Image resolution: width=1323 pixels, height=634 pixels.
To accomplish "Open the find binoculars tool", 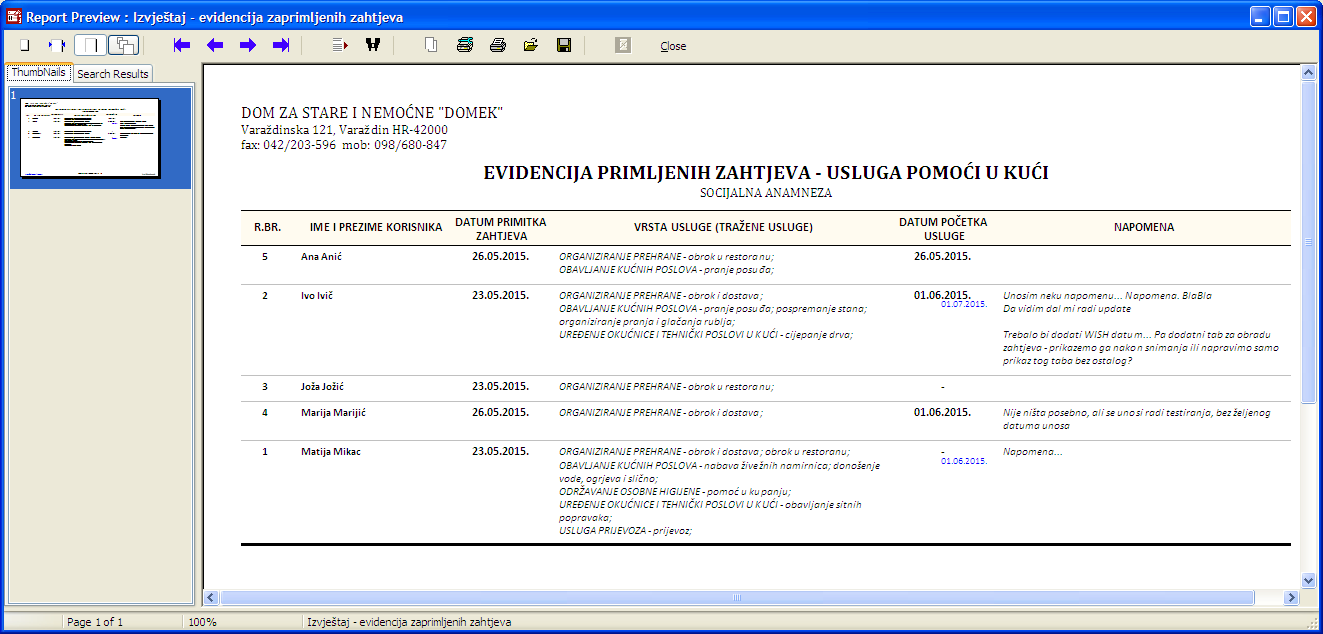I will click(x=373, y=45).
